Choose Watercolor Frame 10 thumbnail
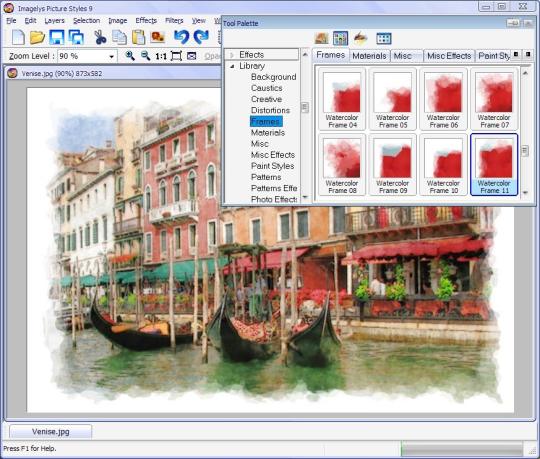The width and height of the screenshot is (540, 459). pyautogui.click(x=444, y=165)
